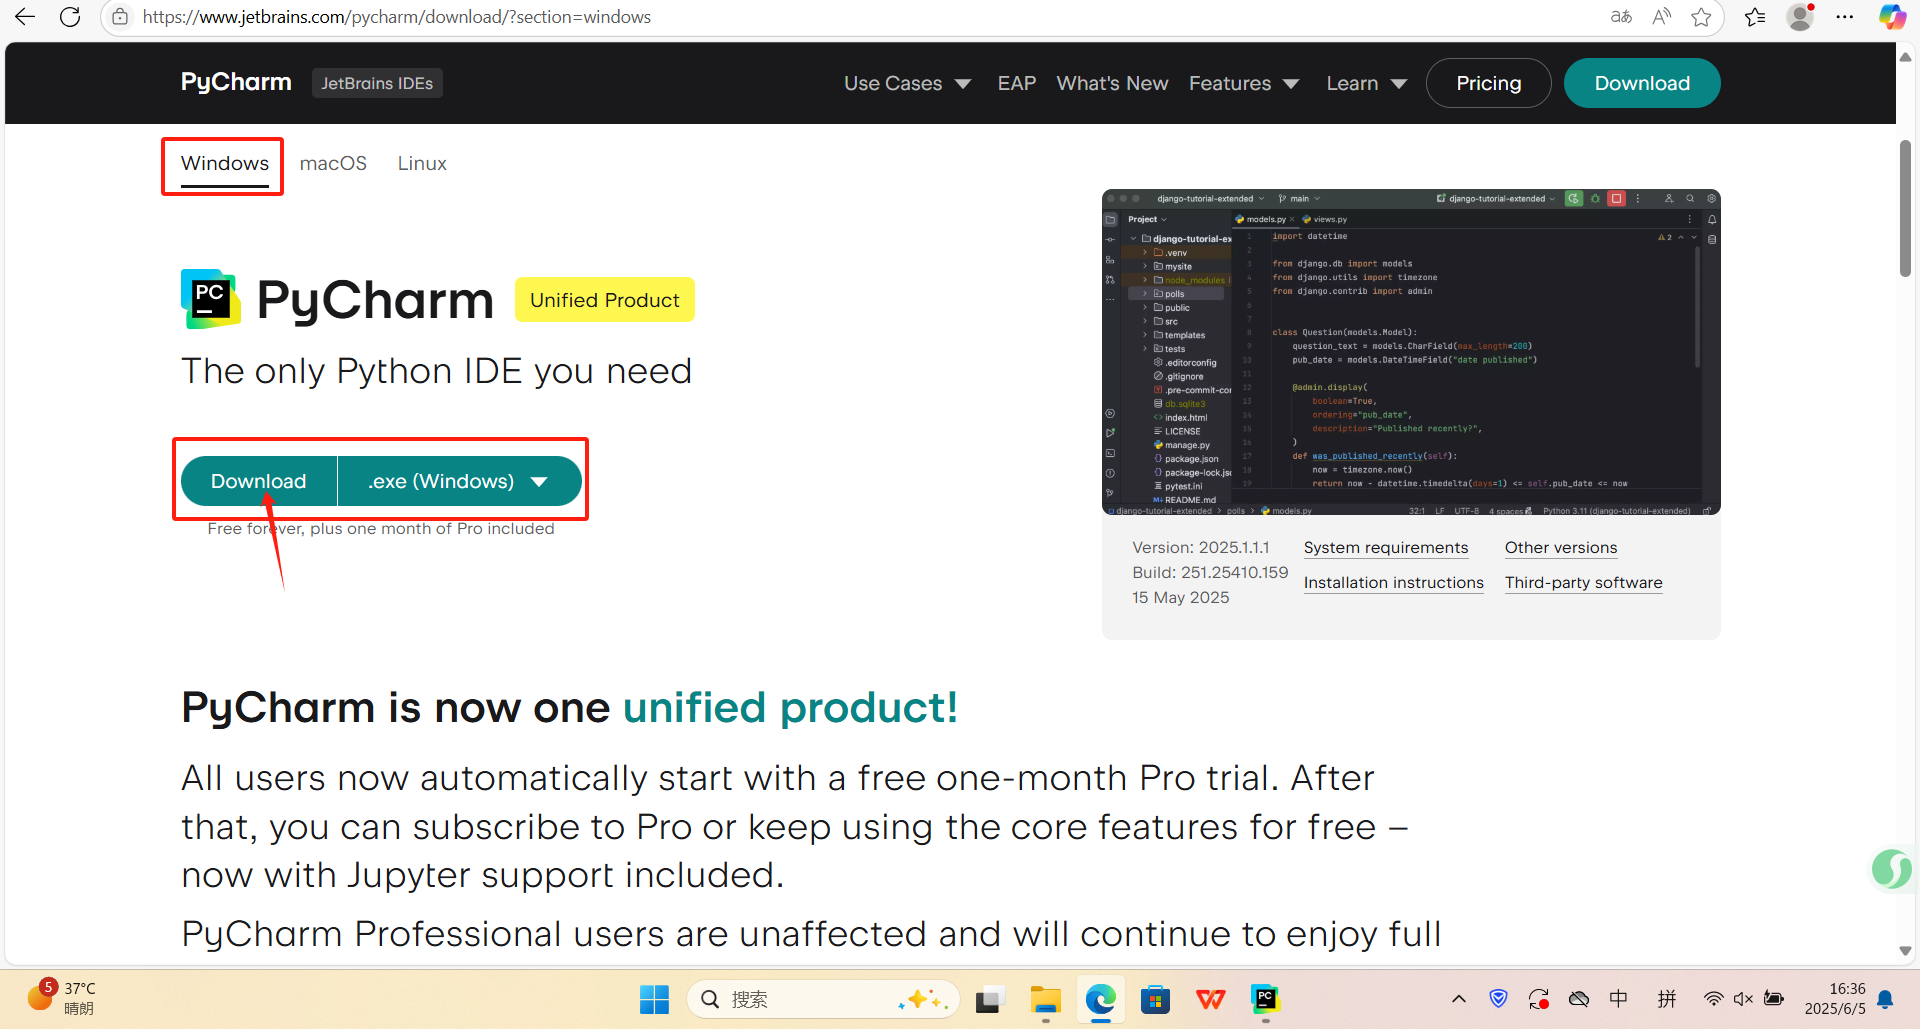1920x1029 pixels.
Task: Open Task View on taskbar
Action: (x=989, y=999)
